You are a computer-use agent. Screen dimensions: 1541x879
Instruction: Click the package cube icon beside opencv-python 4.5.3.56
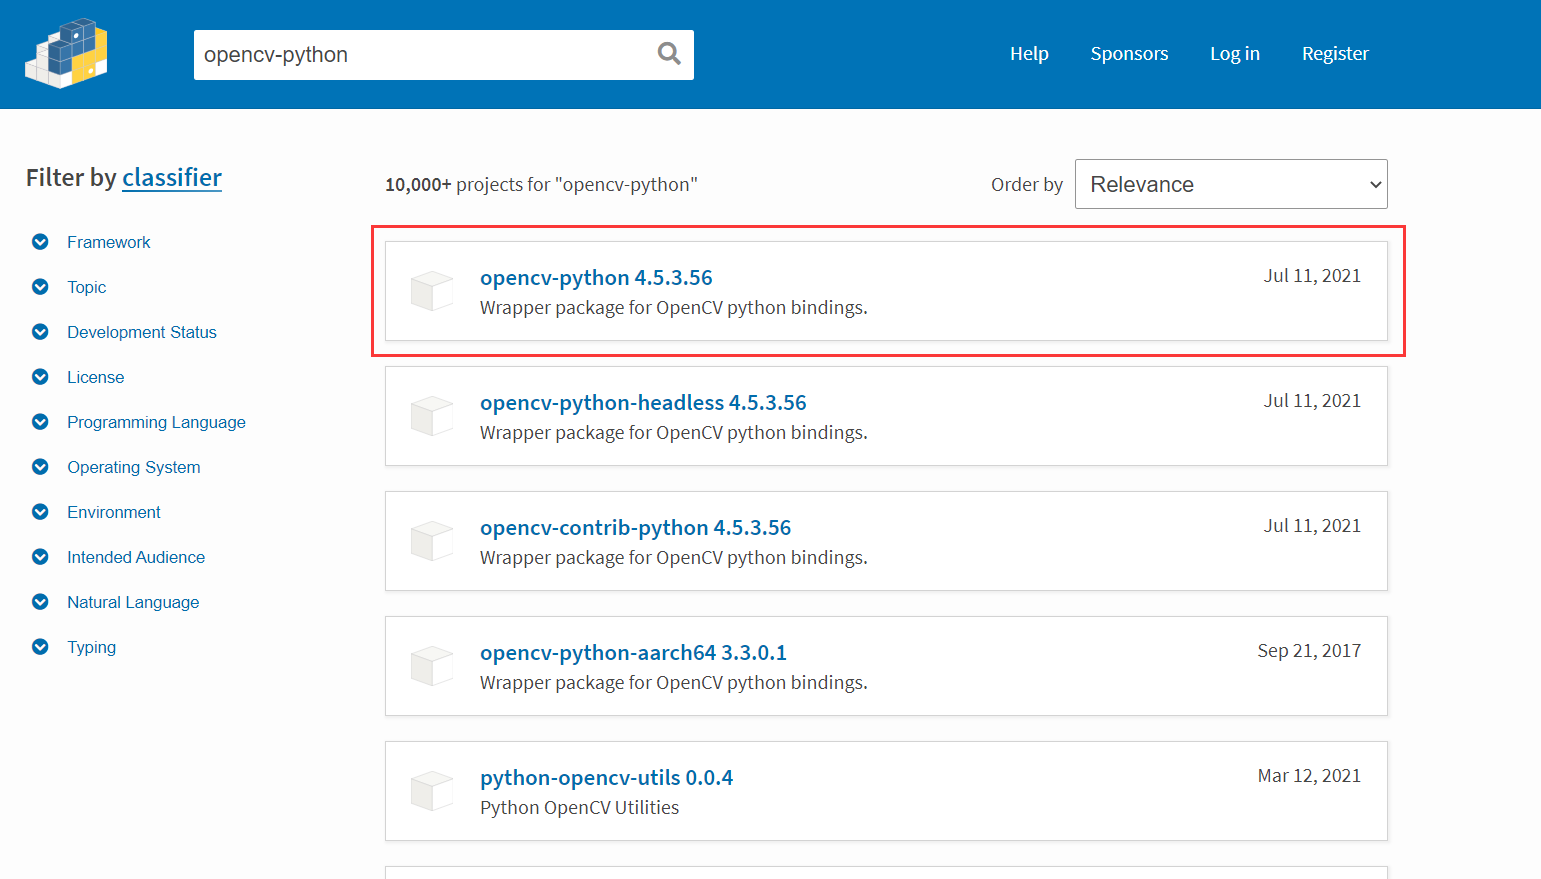(432, 291)
